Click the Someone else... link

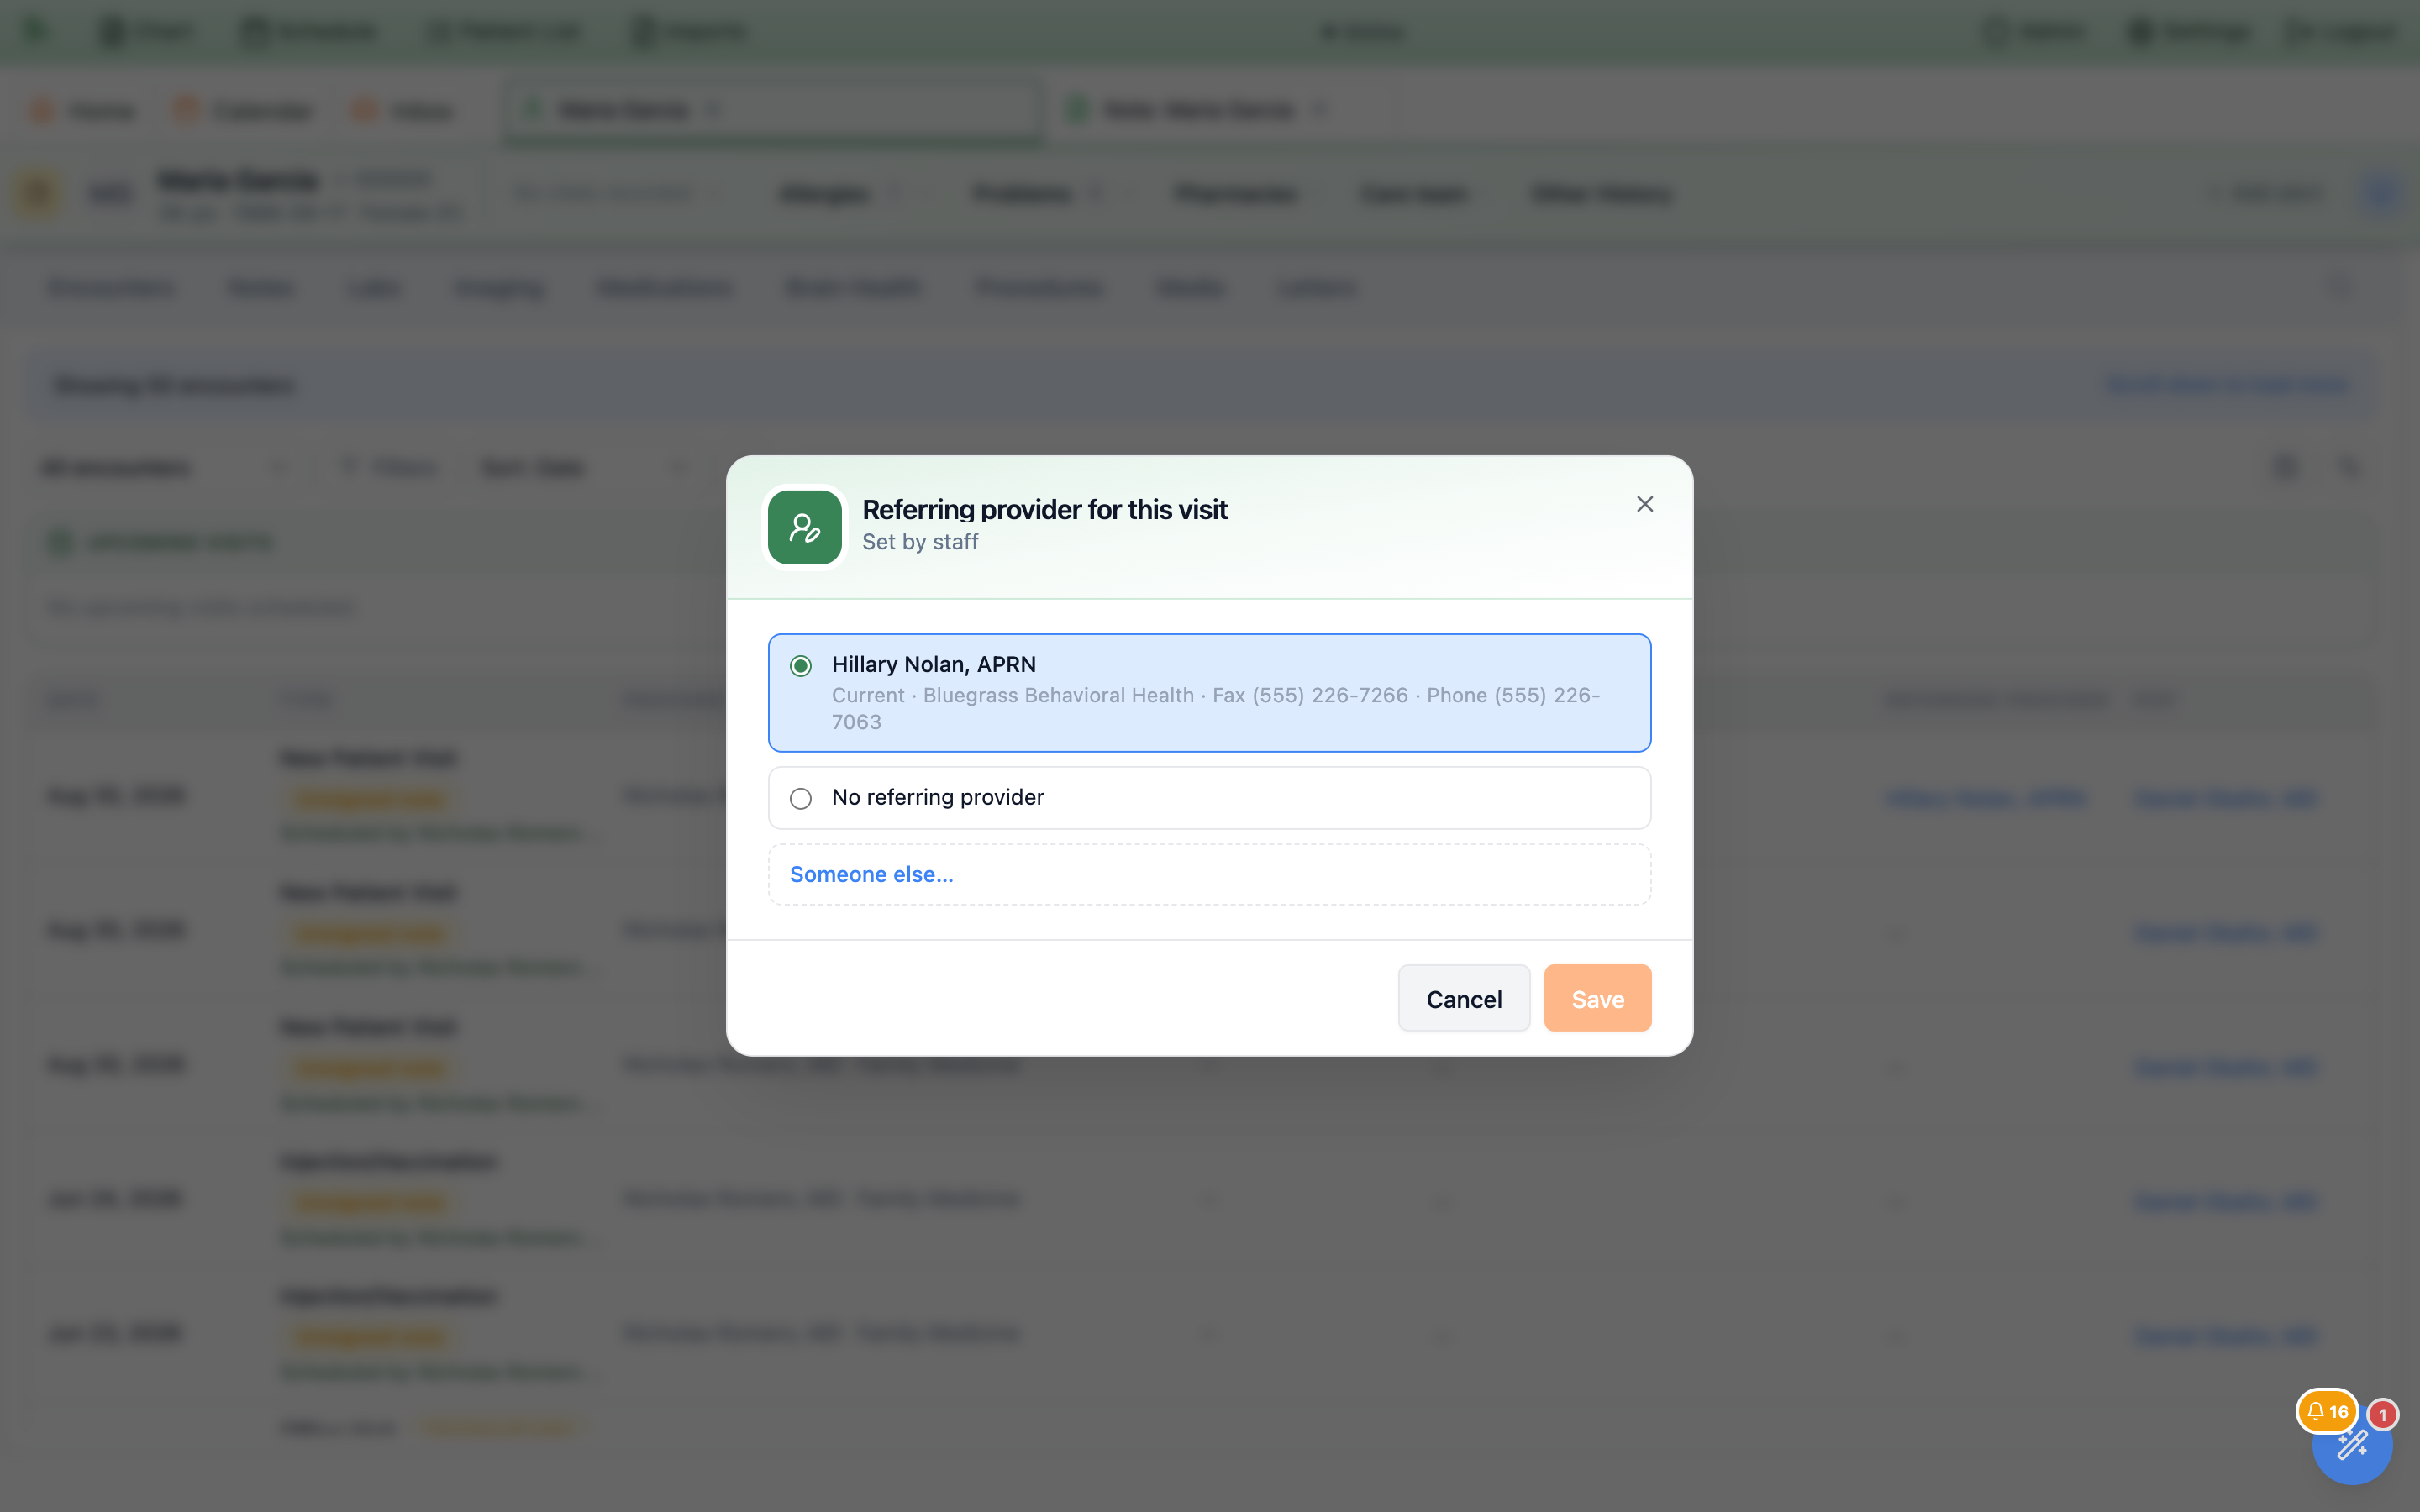tap(871, 874)
